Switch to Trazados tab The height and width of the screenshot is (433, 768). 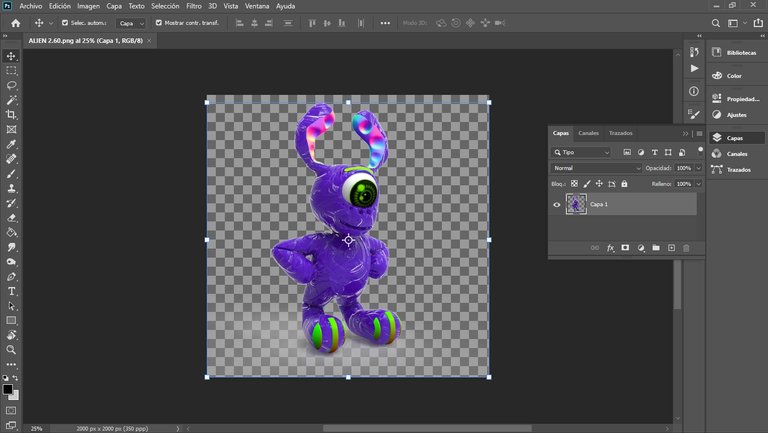click(621, 133)
